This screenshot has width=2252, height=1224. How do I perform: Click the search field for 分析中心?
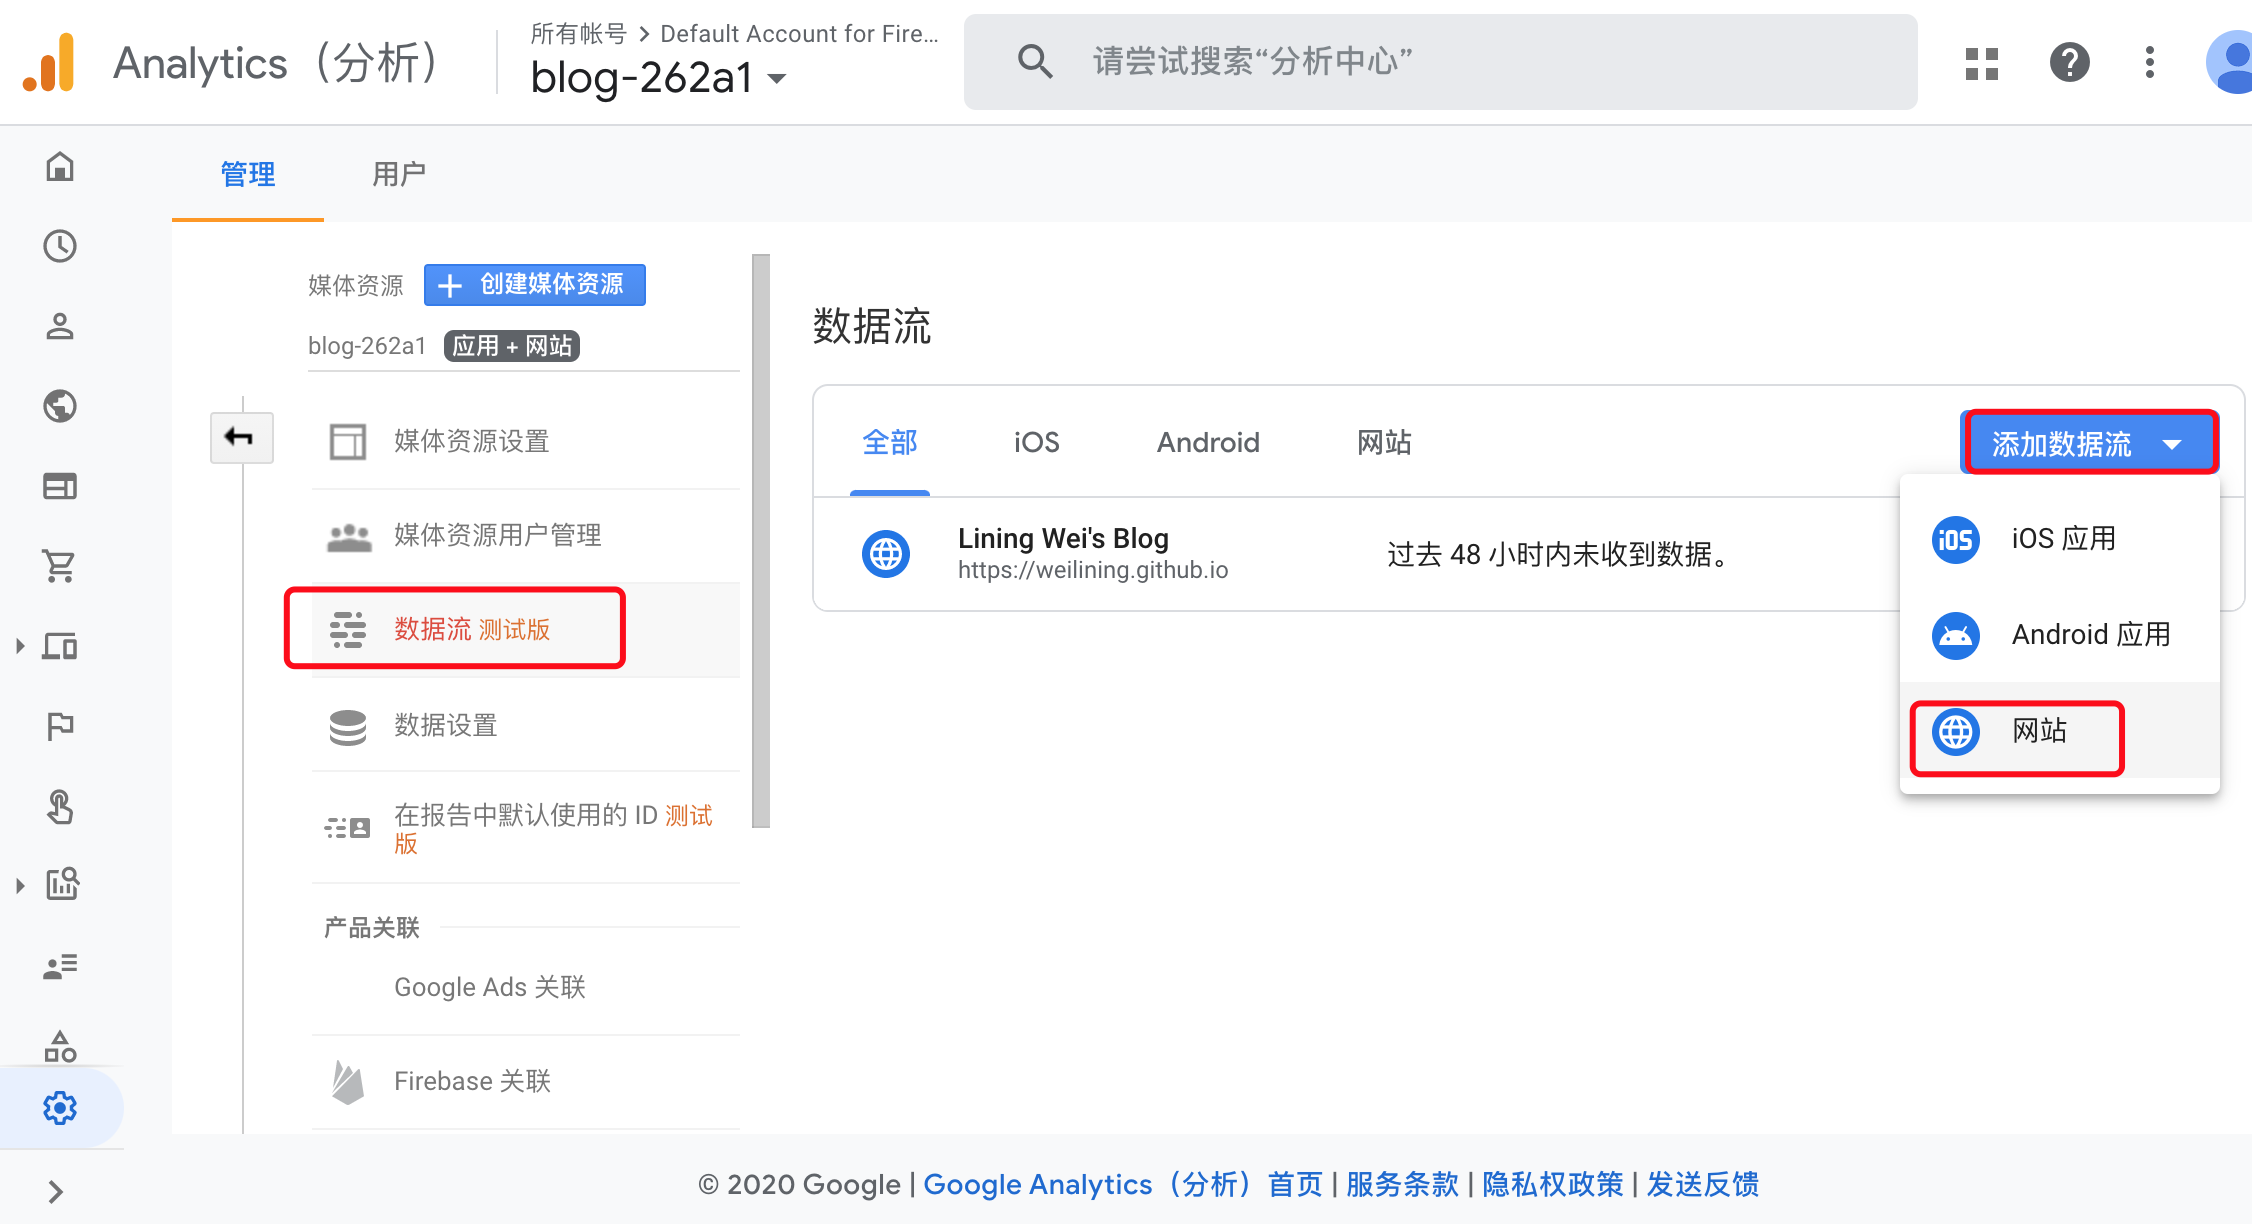(x=1440, y=62)
